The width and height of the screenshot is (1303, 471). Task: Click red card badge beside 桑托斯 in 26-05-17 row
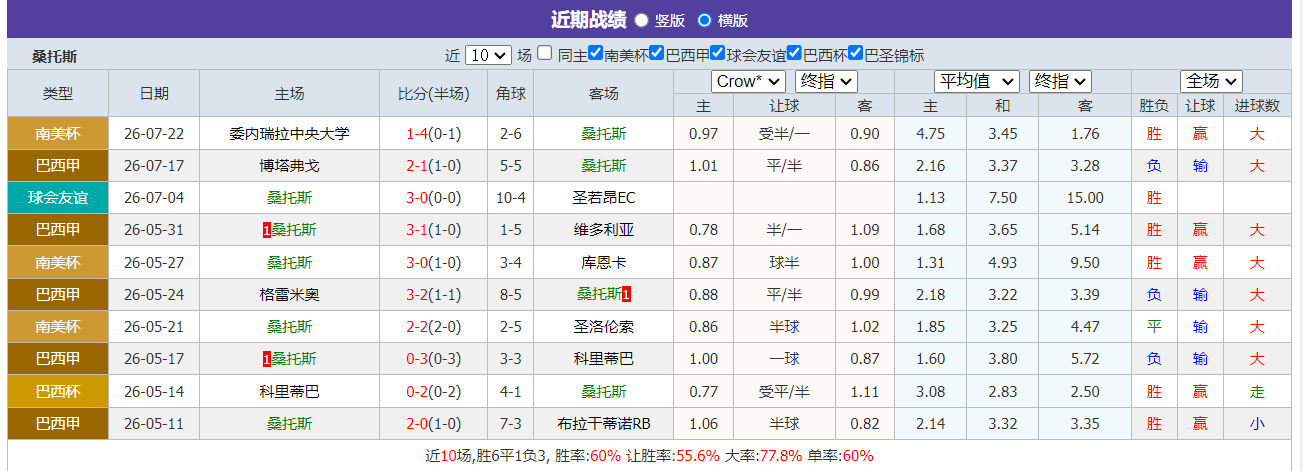[267, 359]
